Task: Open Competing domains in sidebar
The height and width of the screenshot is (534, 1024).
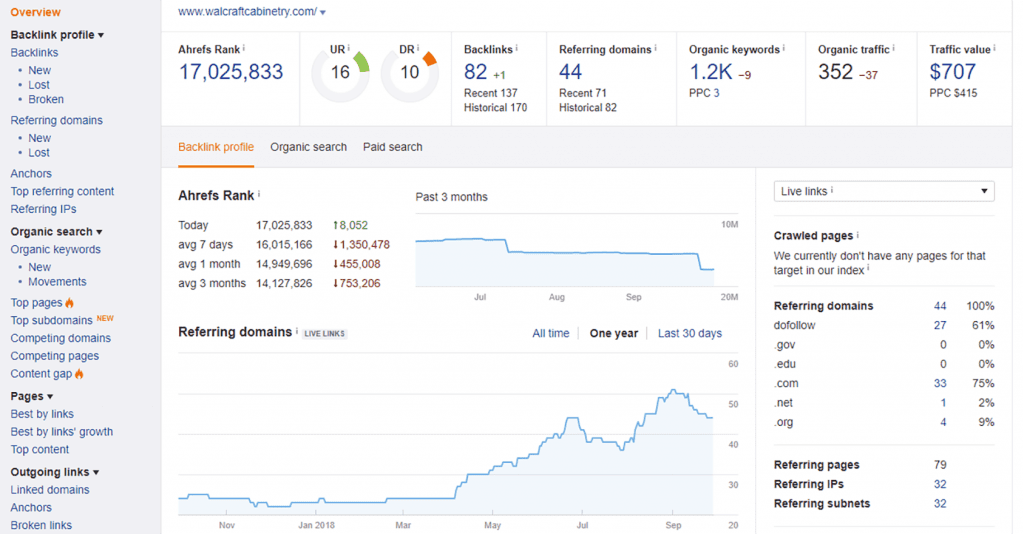Action: coord(61,338)
